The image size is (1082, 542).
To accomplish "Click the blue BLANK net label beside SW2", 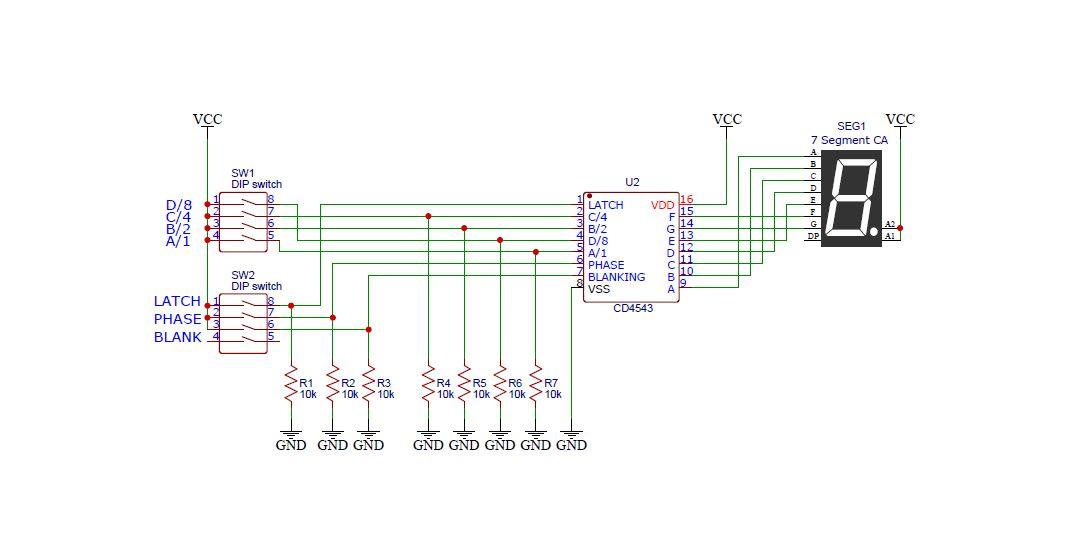I will tap(177, 337).
